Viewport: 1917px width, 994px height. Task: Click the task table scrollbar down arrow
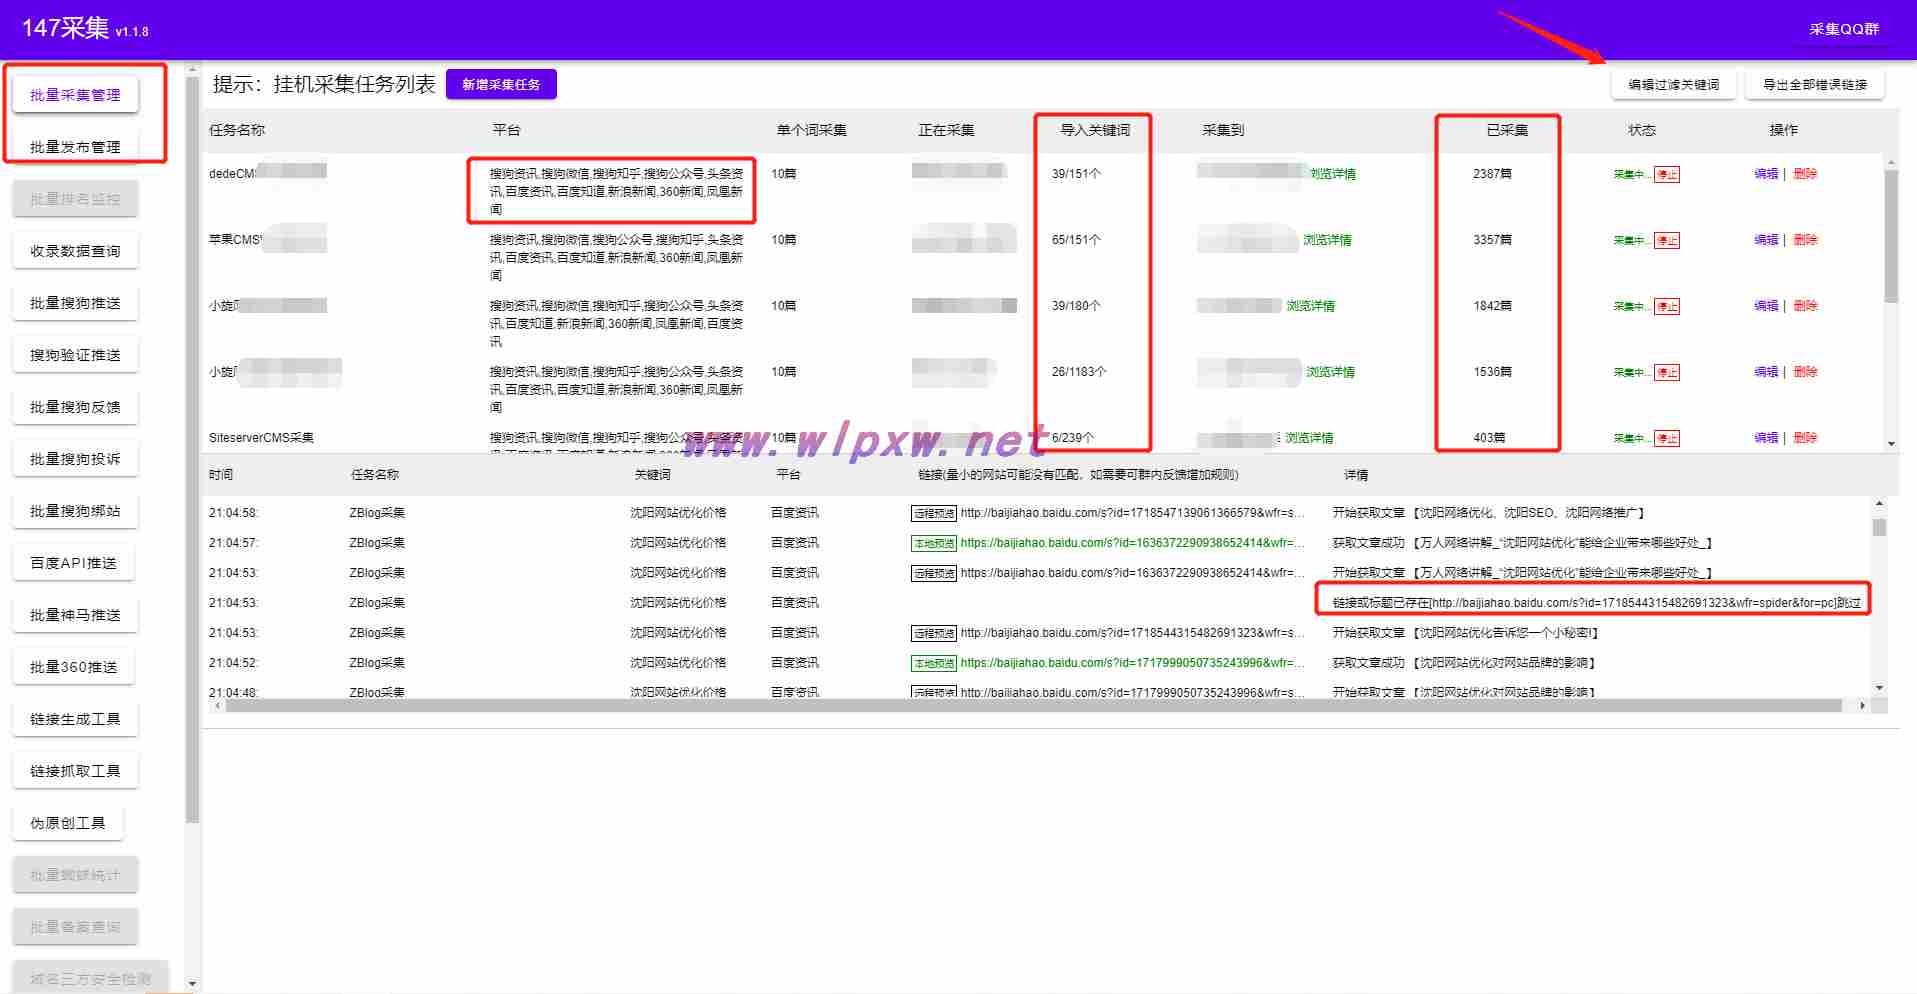click(1890, 443)
